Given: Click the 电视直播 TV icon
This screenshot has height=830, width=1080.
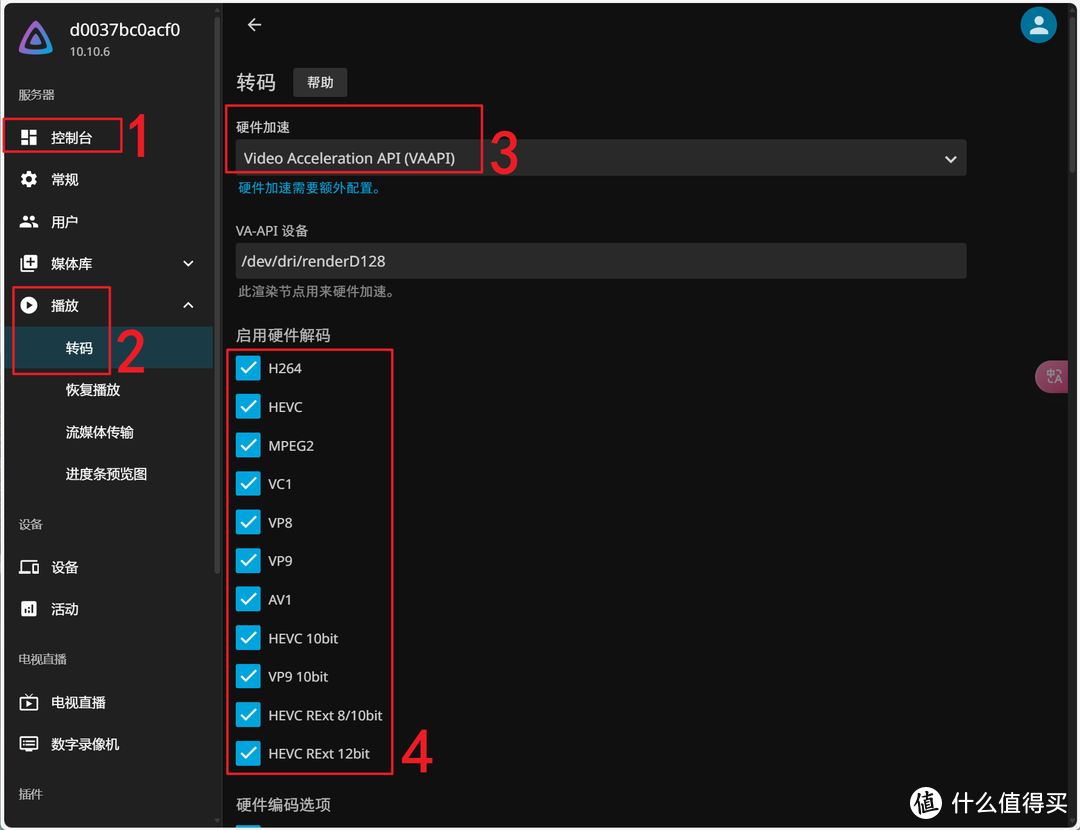Looking at the screenshot, I should (29, 702).
